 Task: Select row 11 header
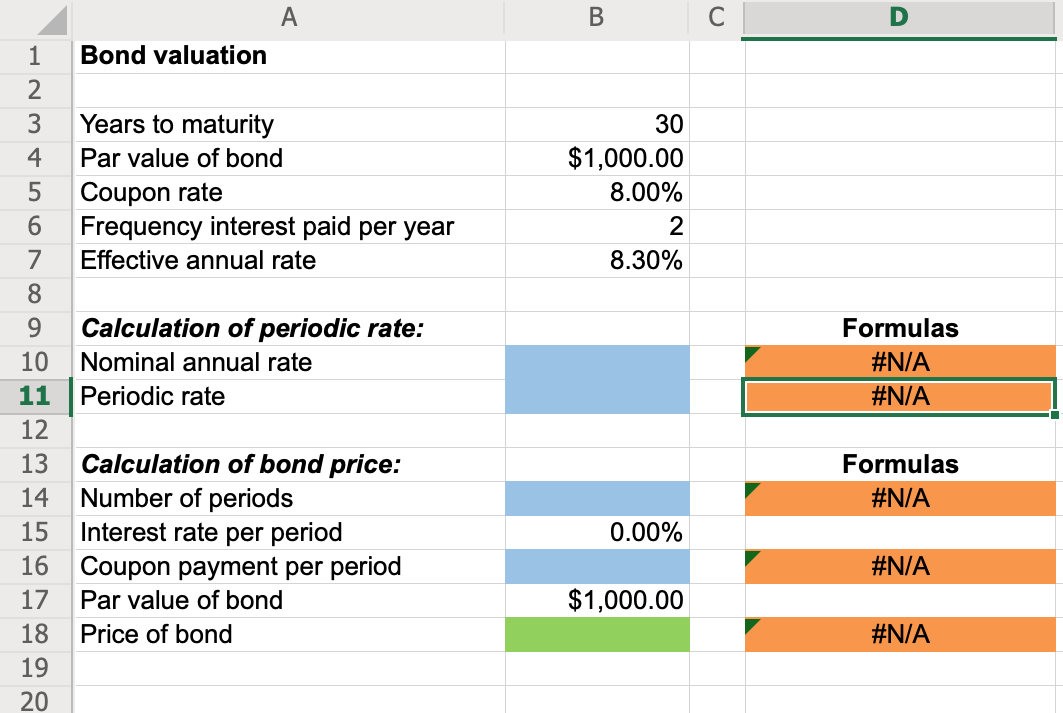click(35, 396)
